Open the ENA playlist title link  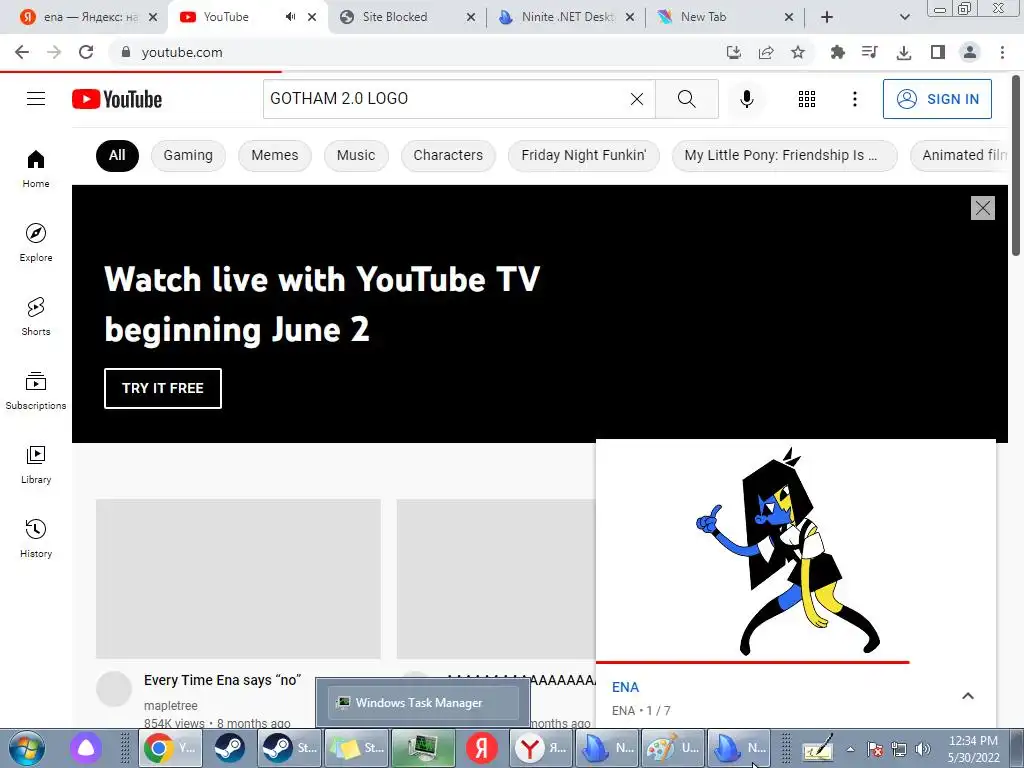pyautogui.click(x=625, y=687)
